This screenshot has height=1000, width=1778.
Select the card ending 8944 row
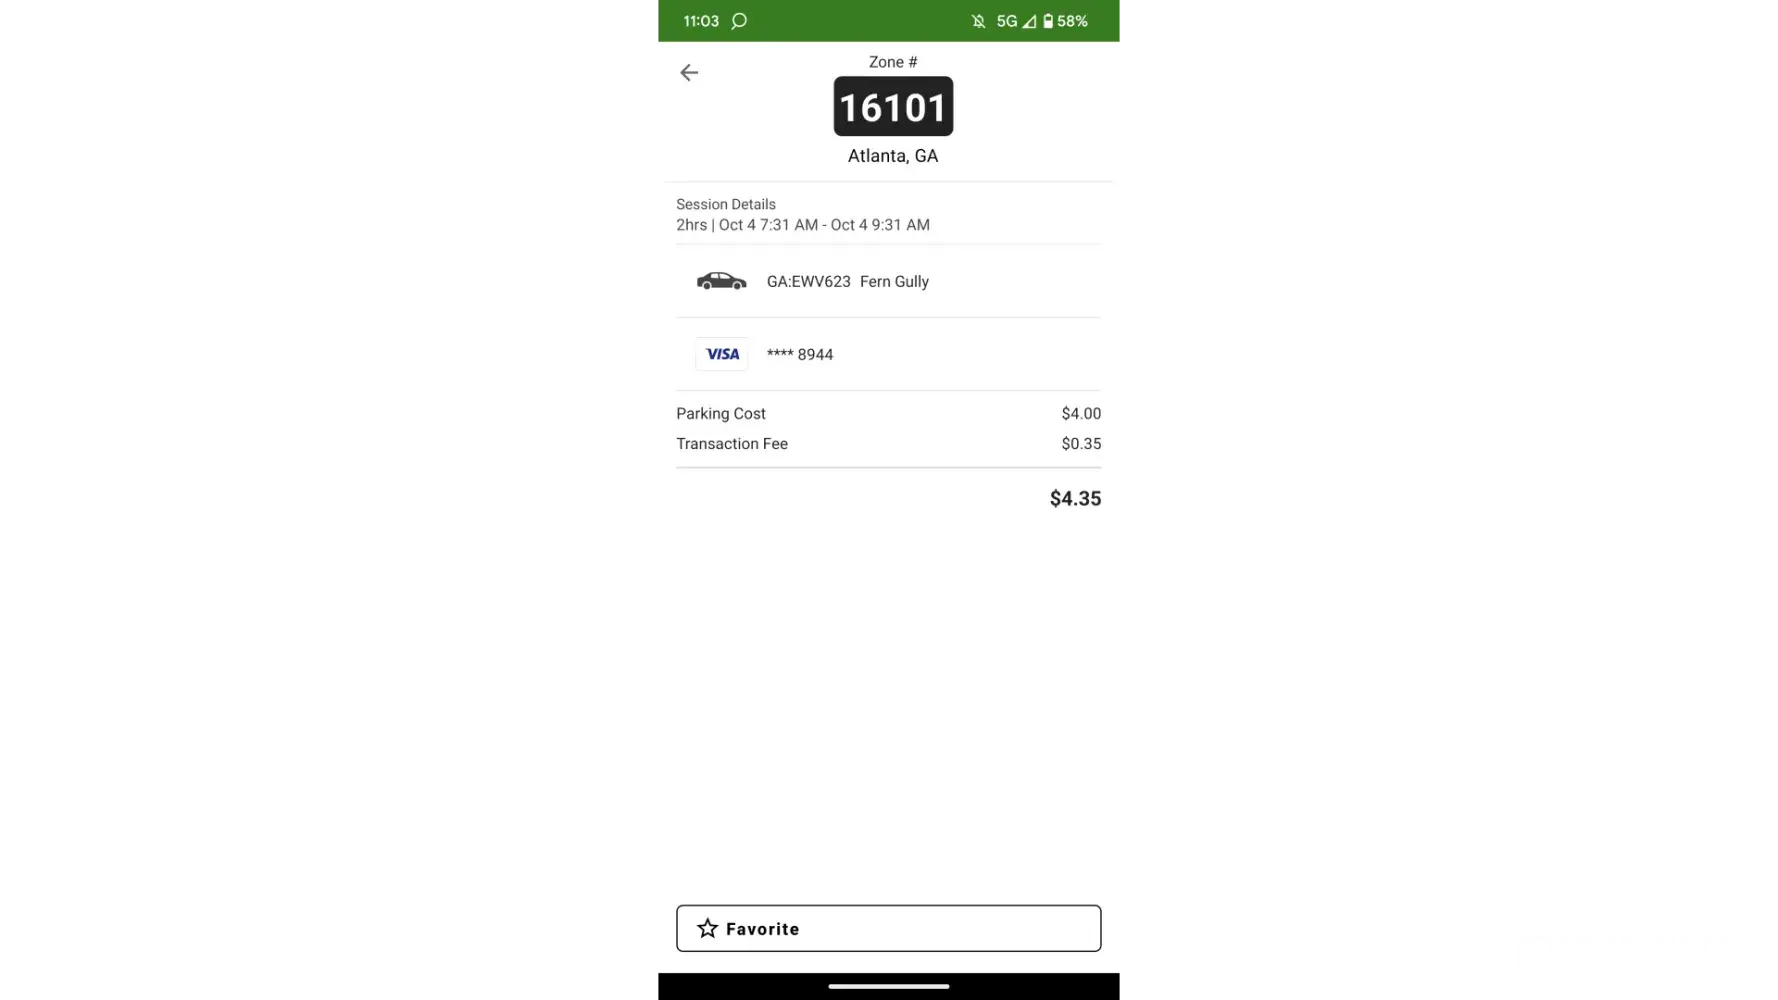(x=888, y=354)
